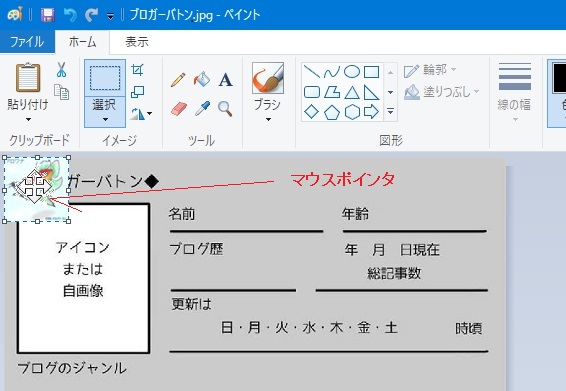Open the Customize Quick Access Toolbar dropdown

tap(110, 16)
